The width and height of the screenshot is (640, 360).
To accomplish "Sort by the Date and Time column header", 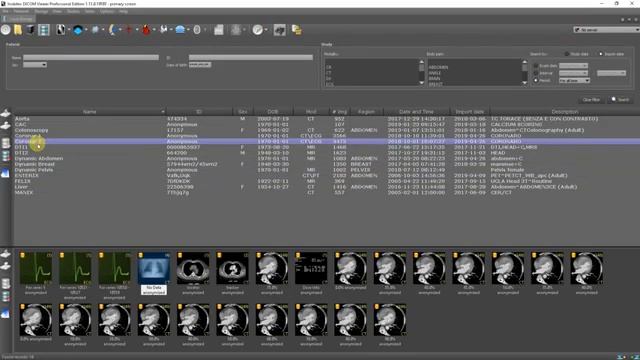I will [x=416, y=111].
